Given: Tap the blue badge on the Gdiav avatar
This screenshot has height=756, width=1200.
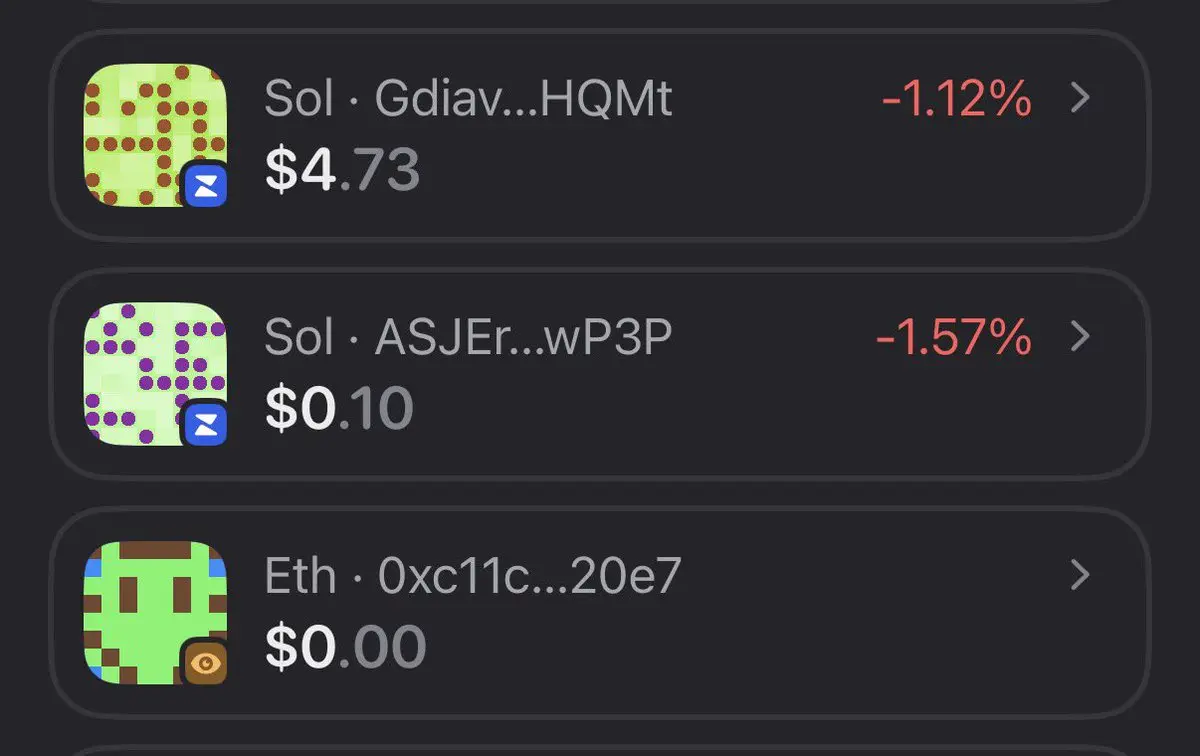Looking at the screenshot, I should click(206, 185).
